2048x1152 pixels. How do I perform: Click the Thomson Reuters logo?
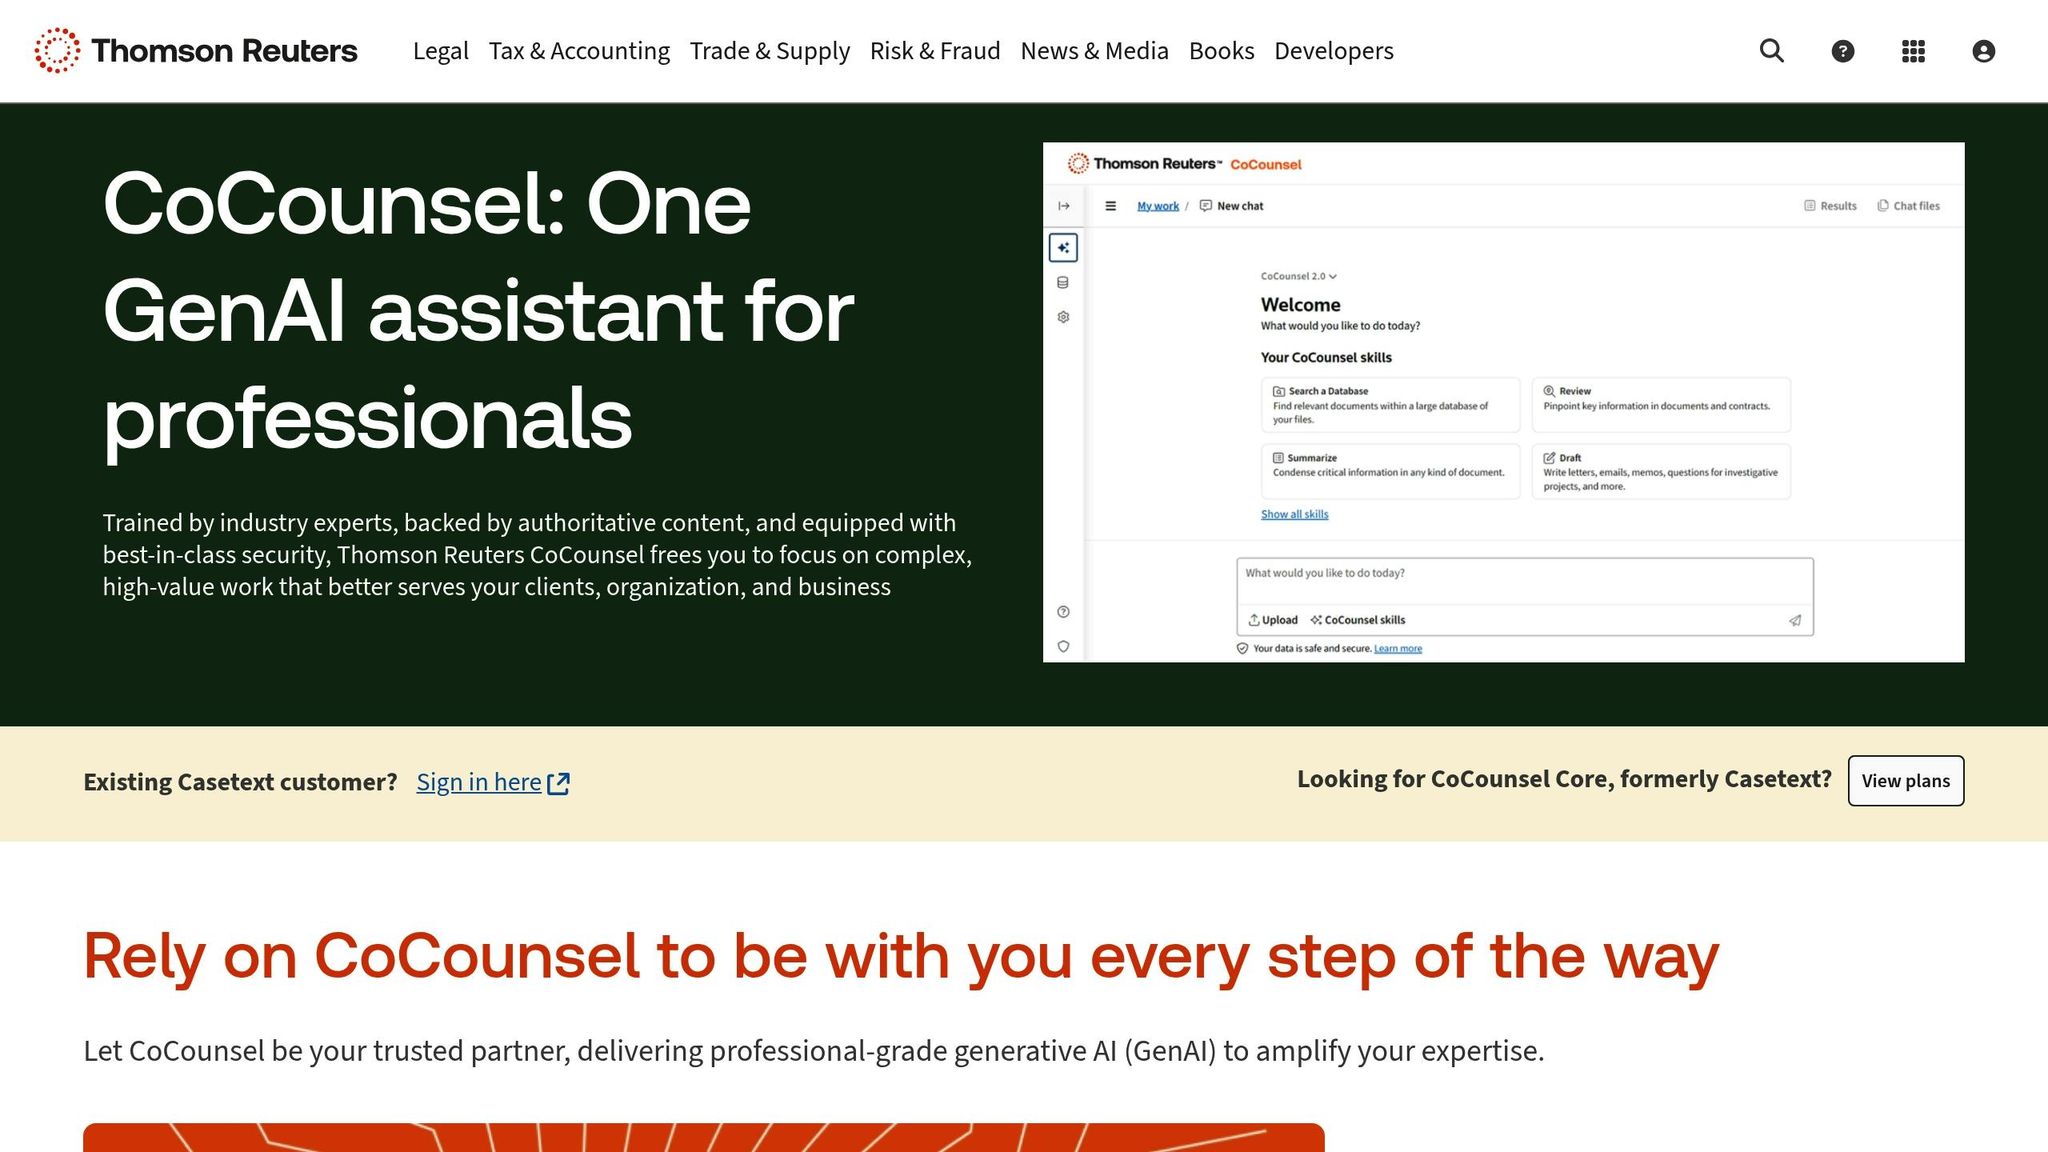click(x=196, y=51)
